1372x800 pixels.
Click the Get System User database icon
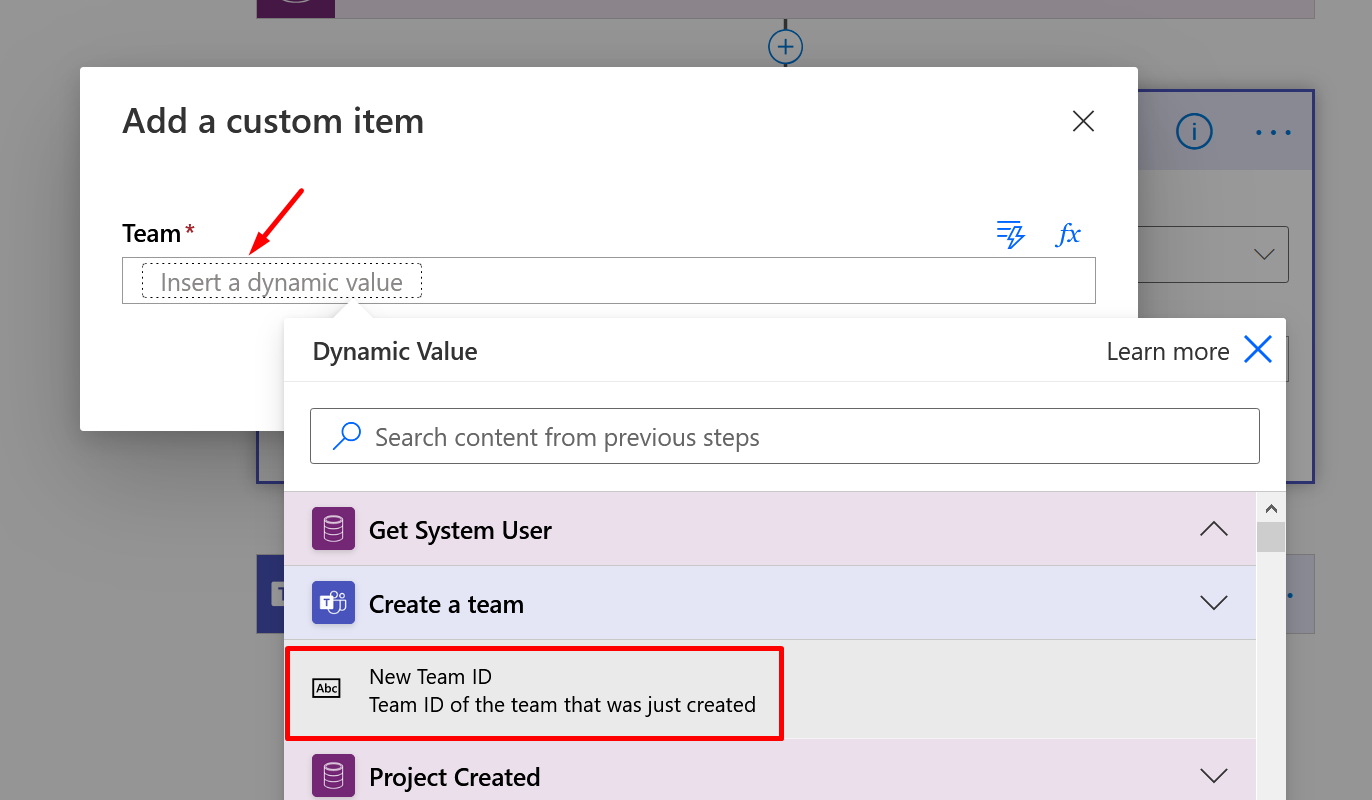point(333,529)
